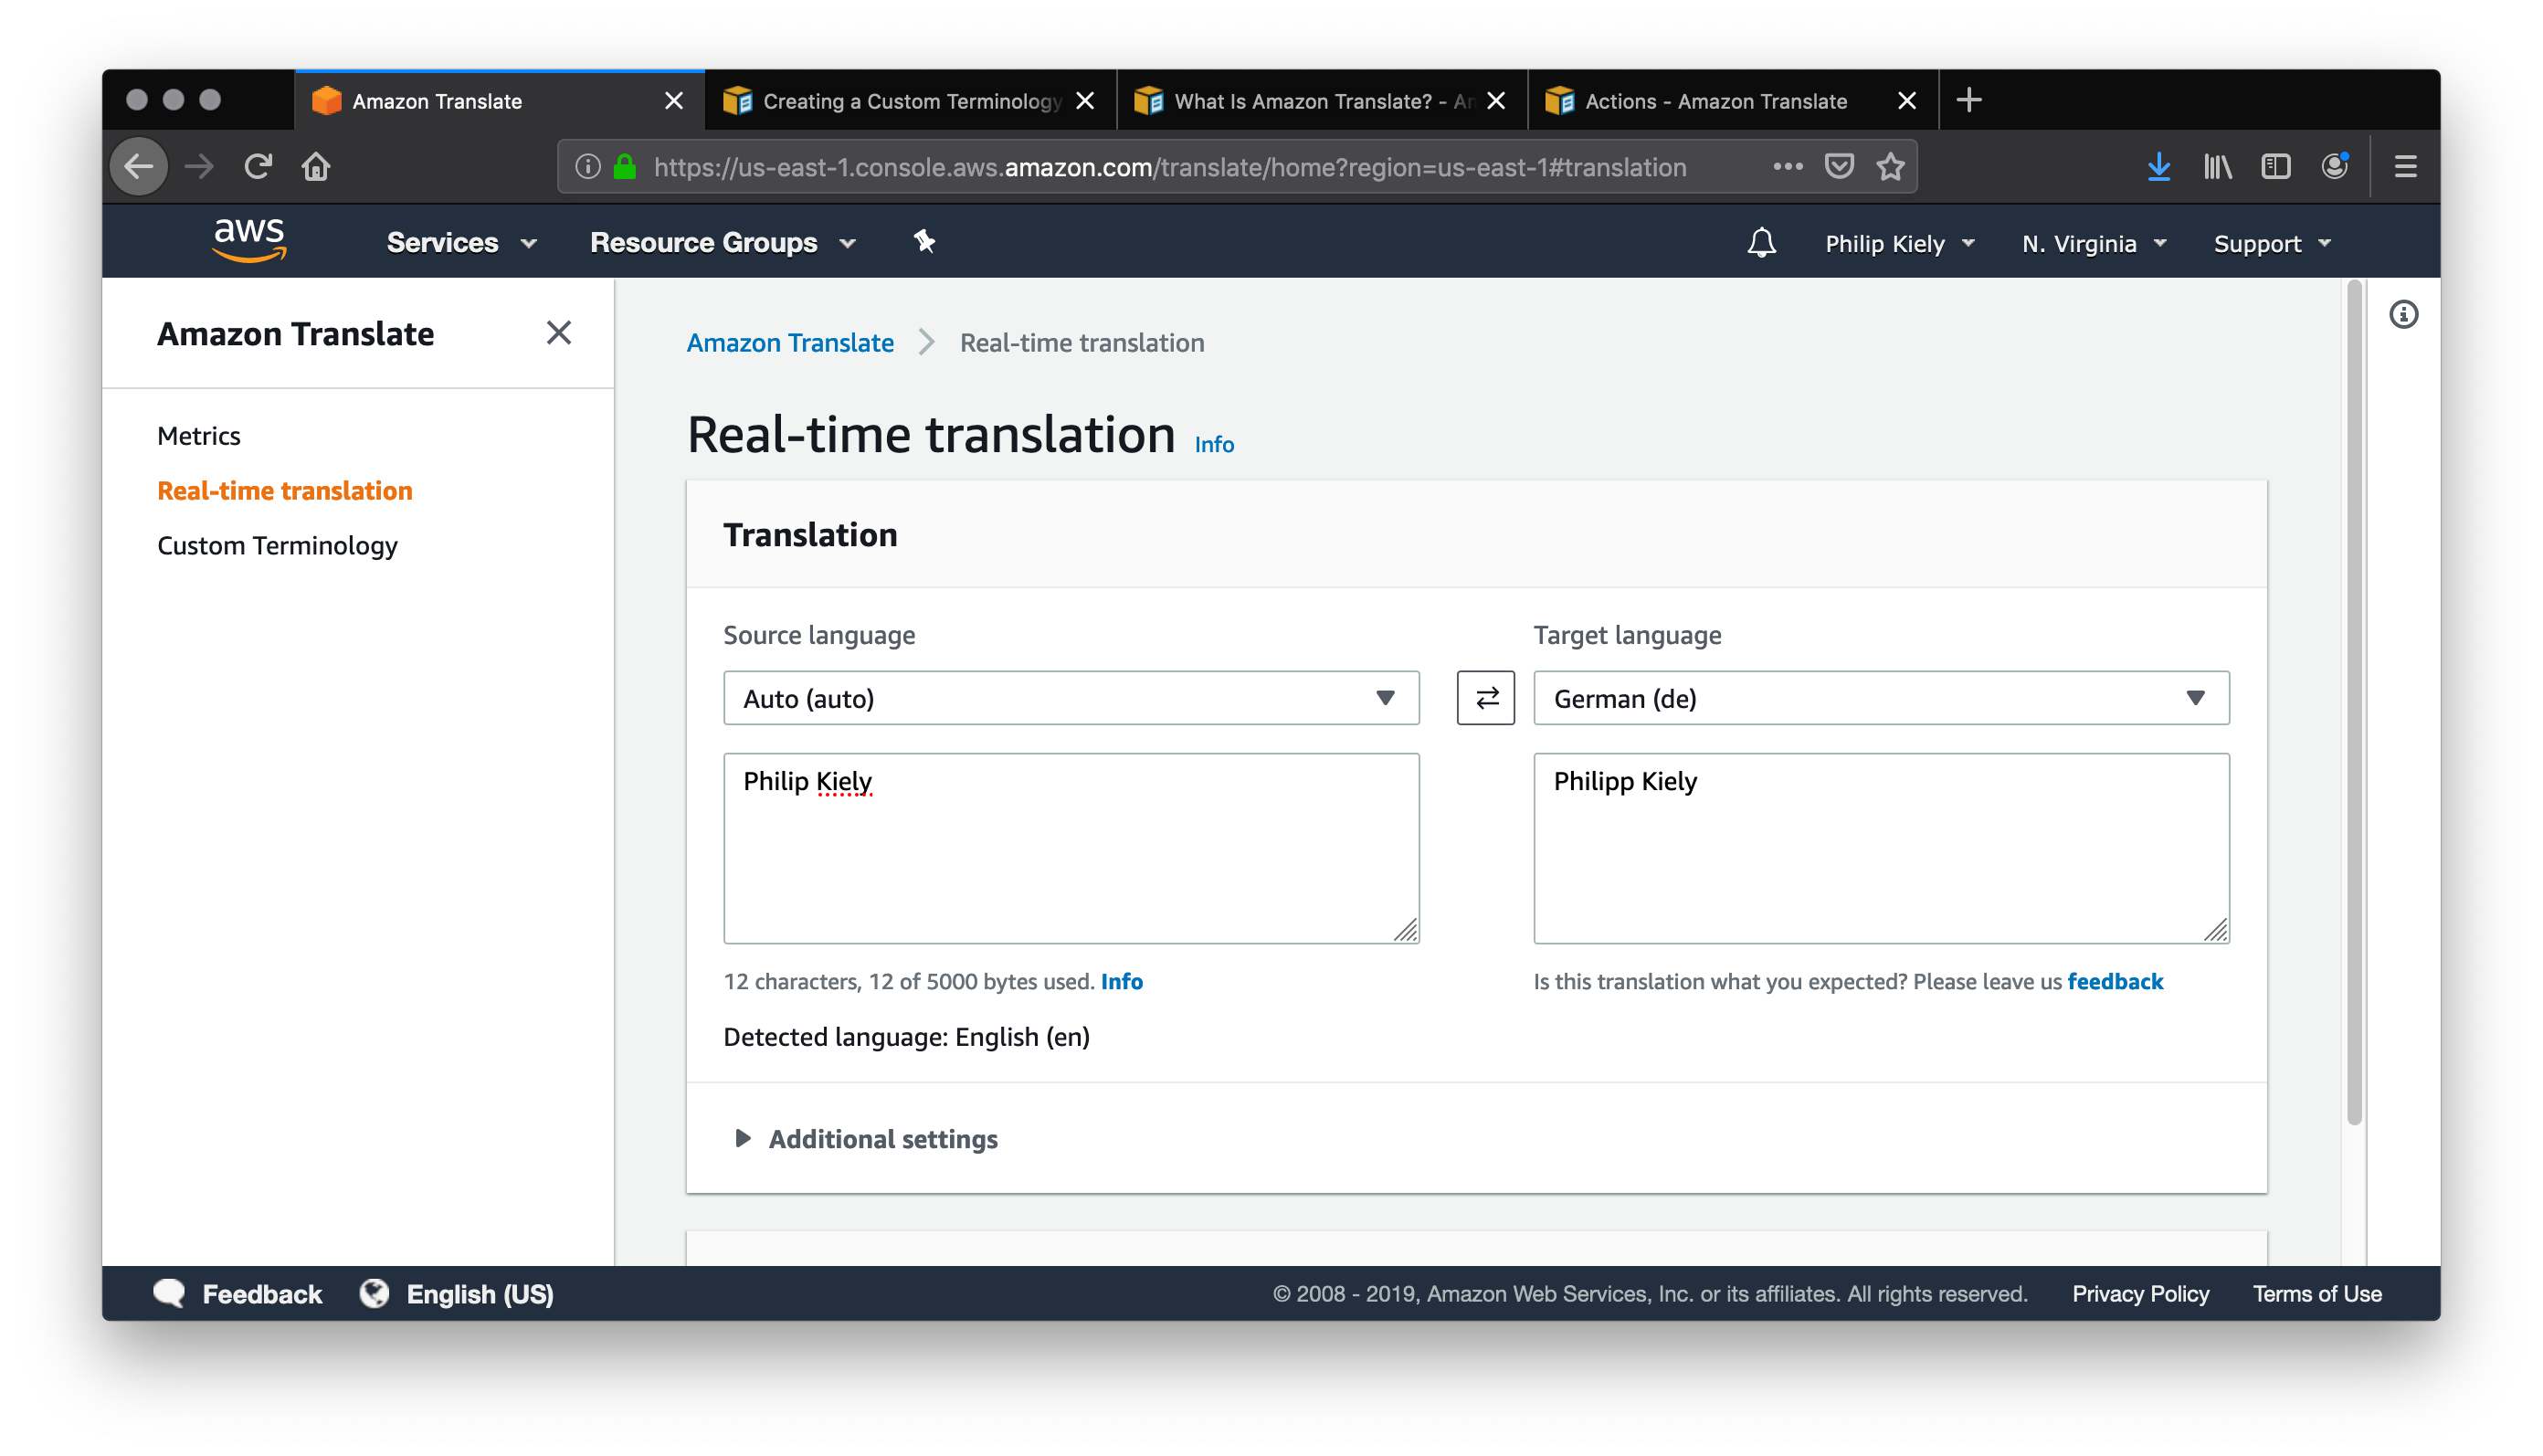
Task: Switch to What Is Amazon Translate? tab
Action: coord(1320,101)
